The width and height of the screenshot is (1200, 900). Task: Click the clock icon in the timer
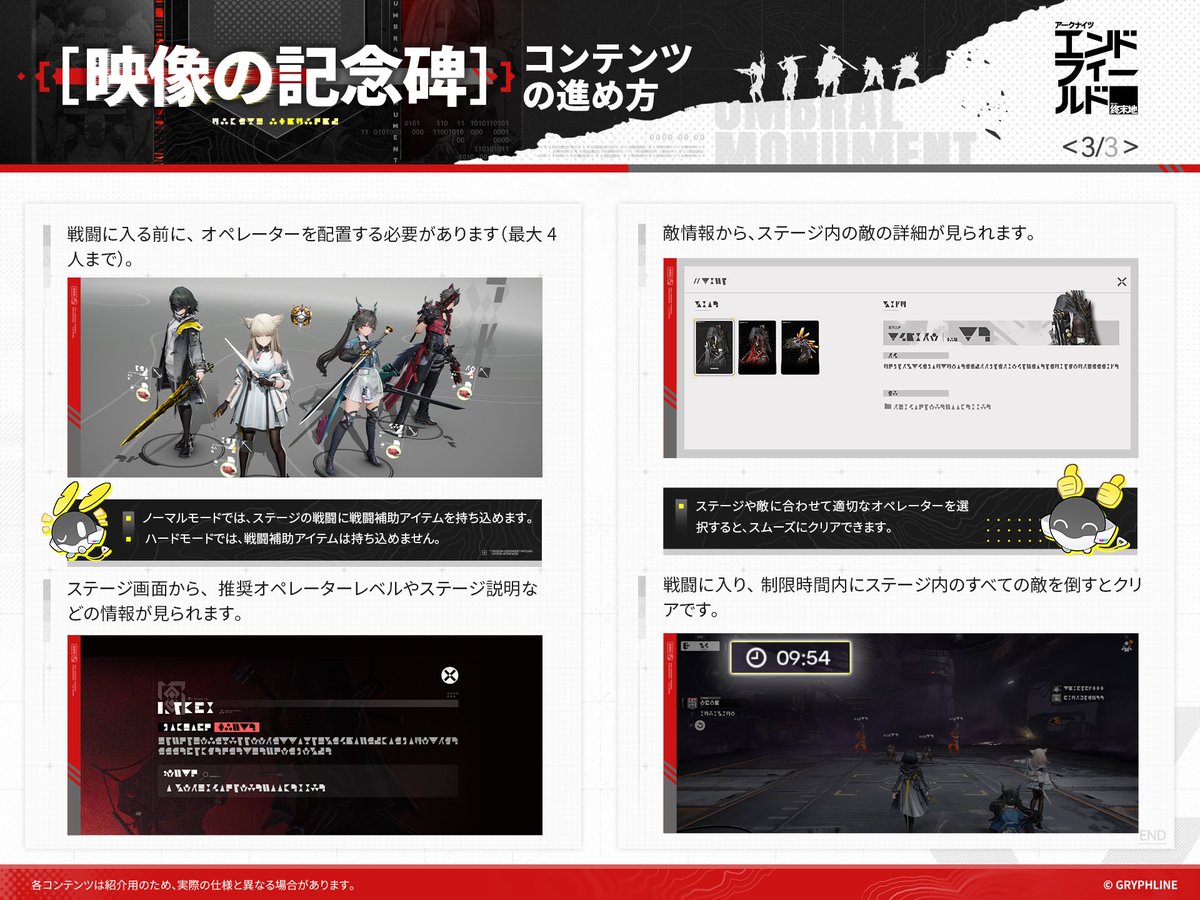click(x=756, y=657)
